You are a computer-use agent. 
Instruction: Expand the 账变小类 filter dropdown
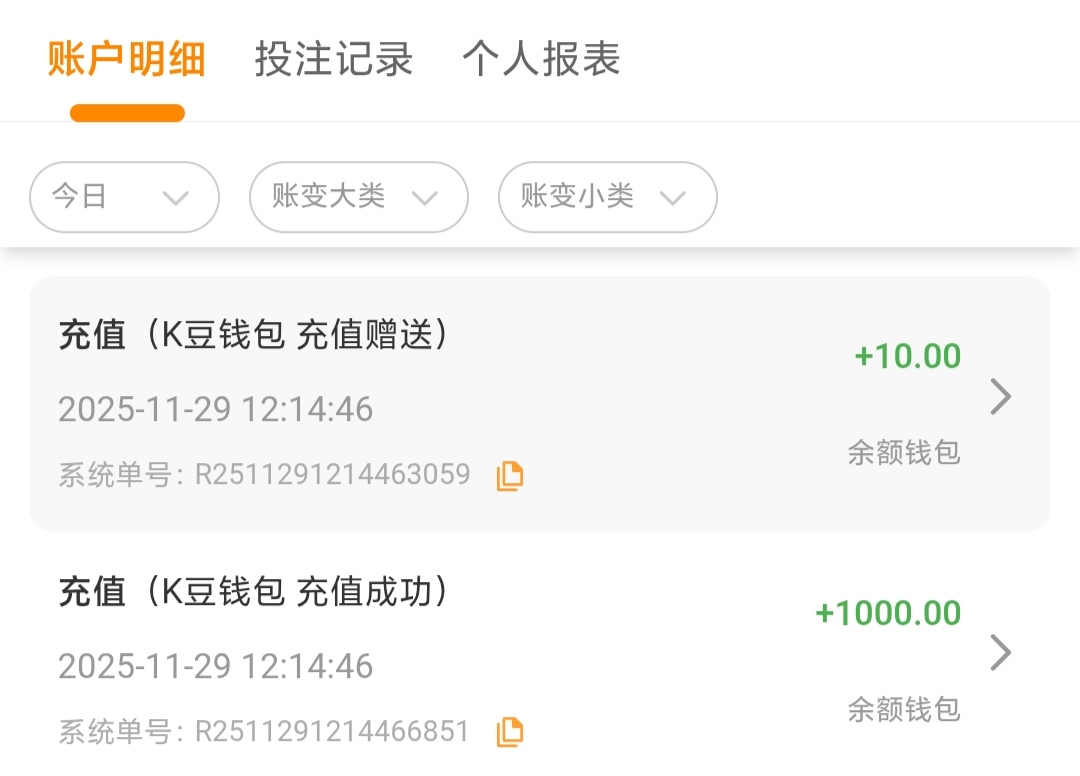click(607, 197)
